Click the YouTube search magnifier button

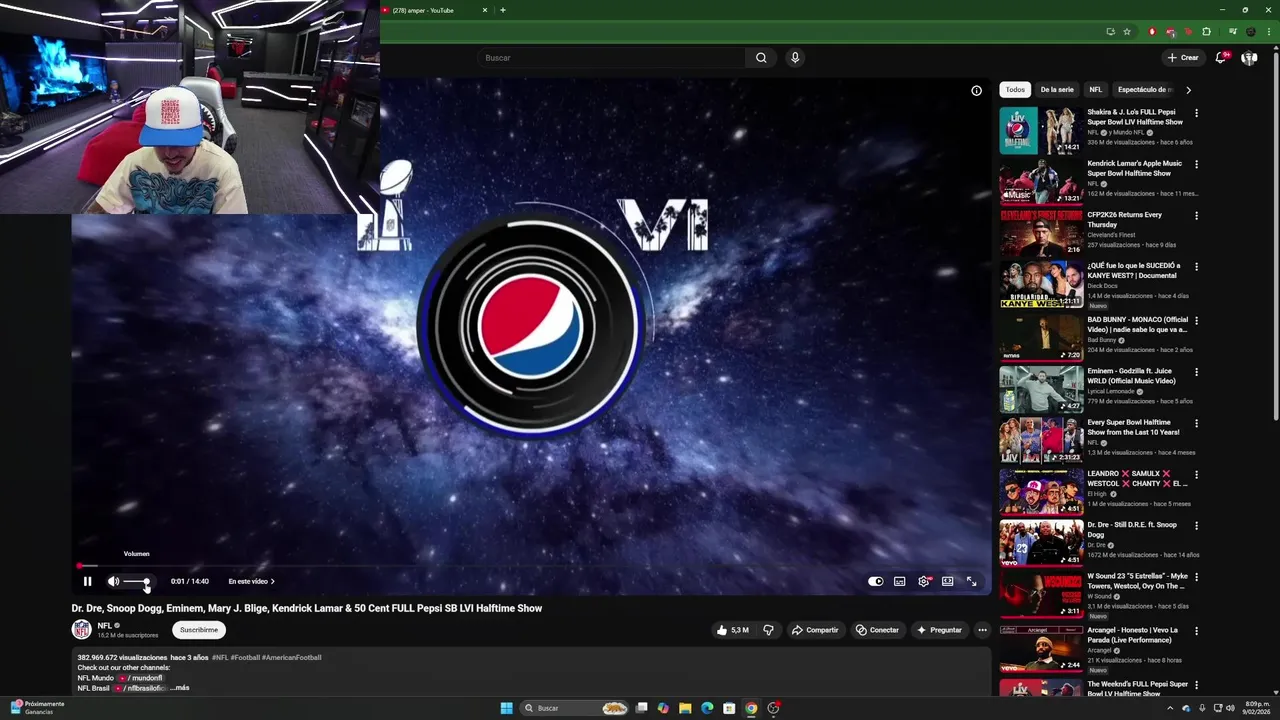tap(761, 58)
